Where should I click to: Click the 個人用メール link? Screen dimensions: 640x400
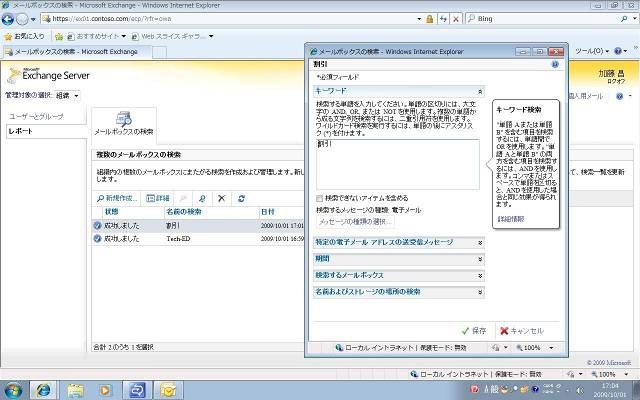click(x=586, y=96)
